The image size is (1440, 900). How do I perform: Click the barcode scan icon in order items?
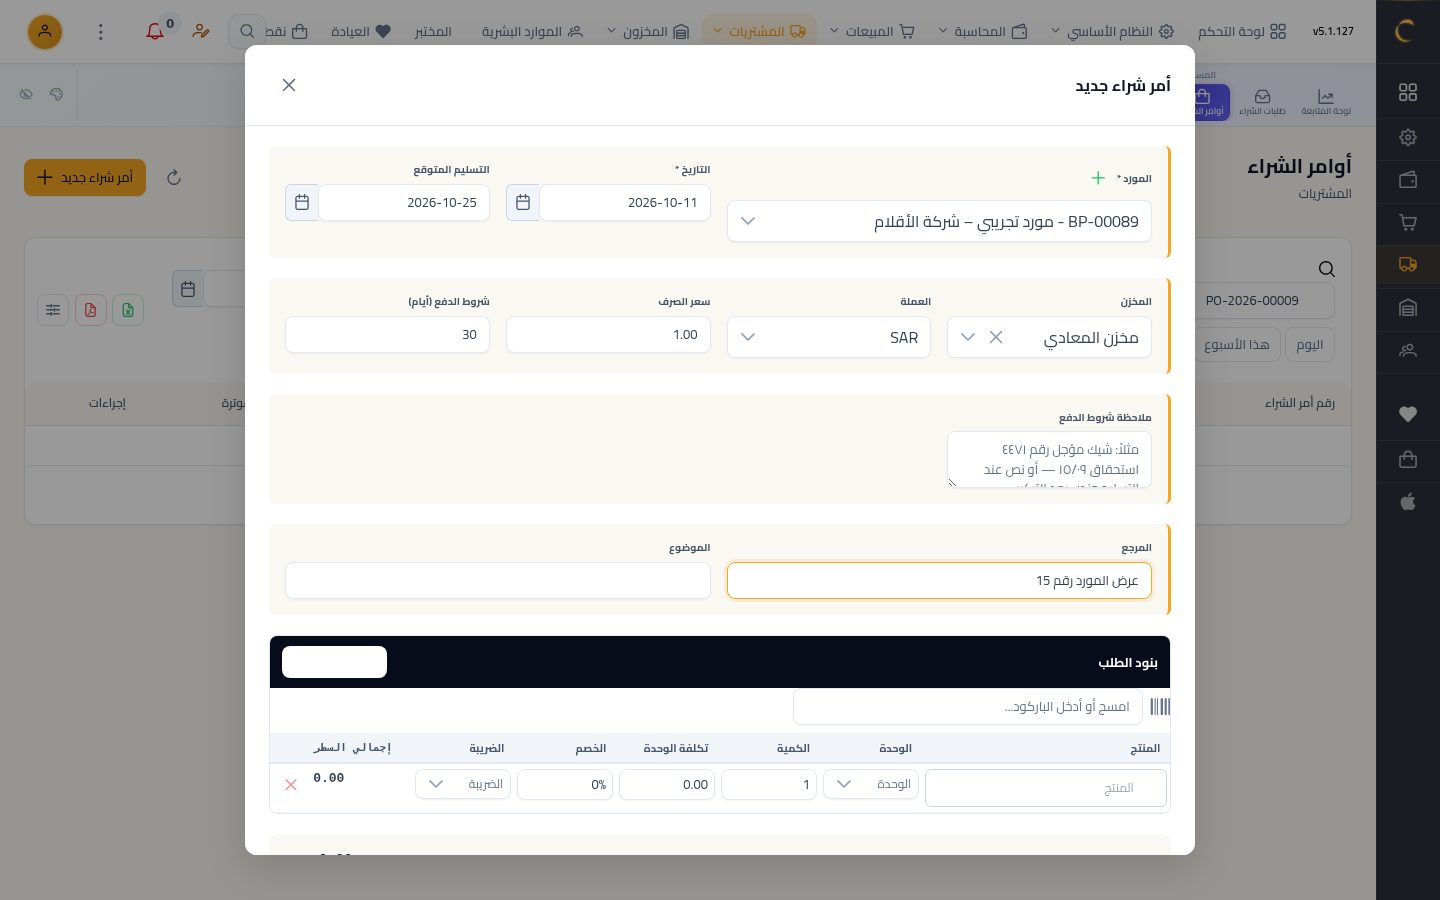1160,707
